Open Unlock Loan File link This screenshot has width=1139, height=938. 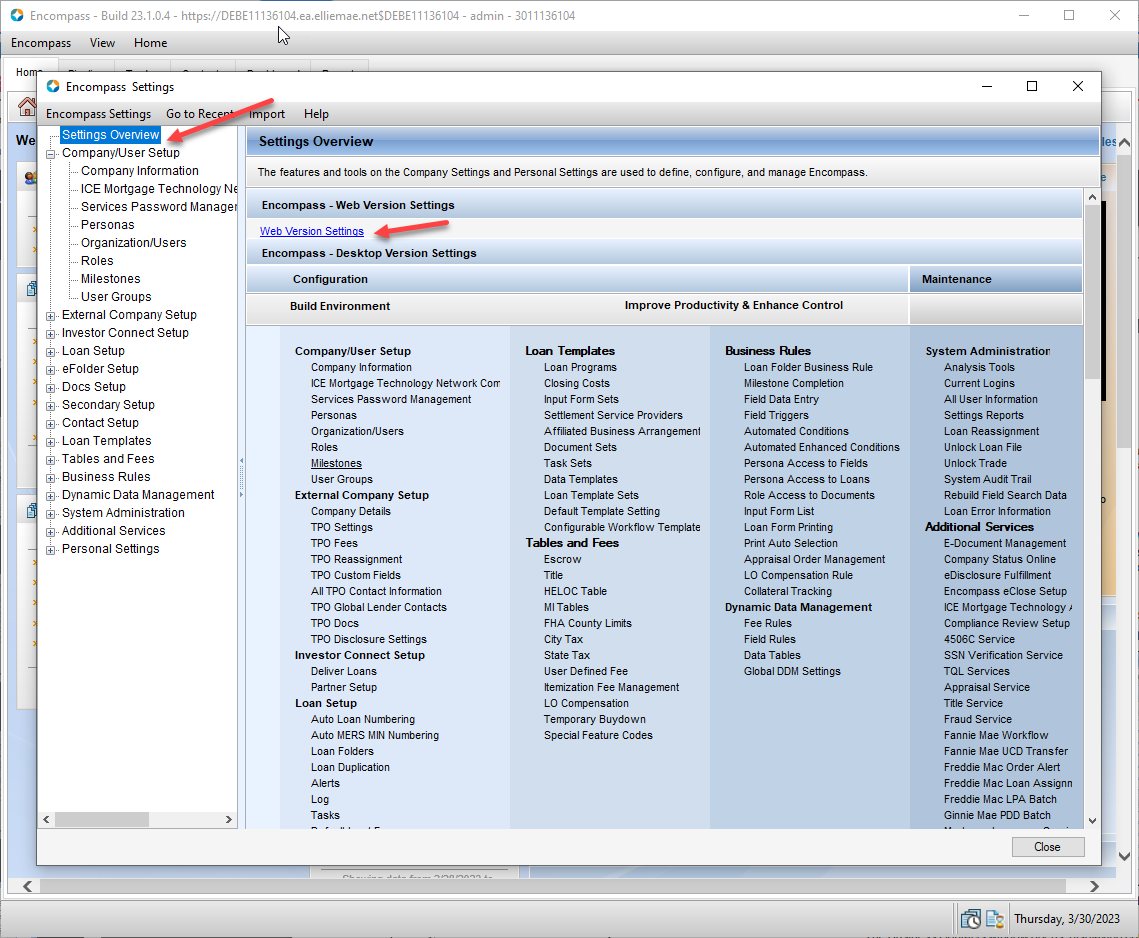coord(982,448)
